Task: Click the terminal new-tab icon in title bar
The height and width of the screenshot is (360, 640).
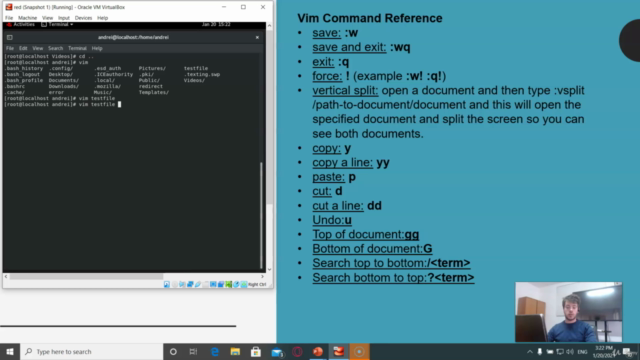Action: (x=10, y=37)
